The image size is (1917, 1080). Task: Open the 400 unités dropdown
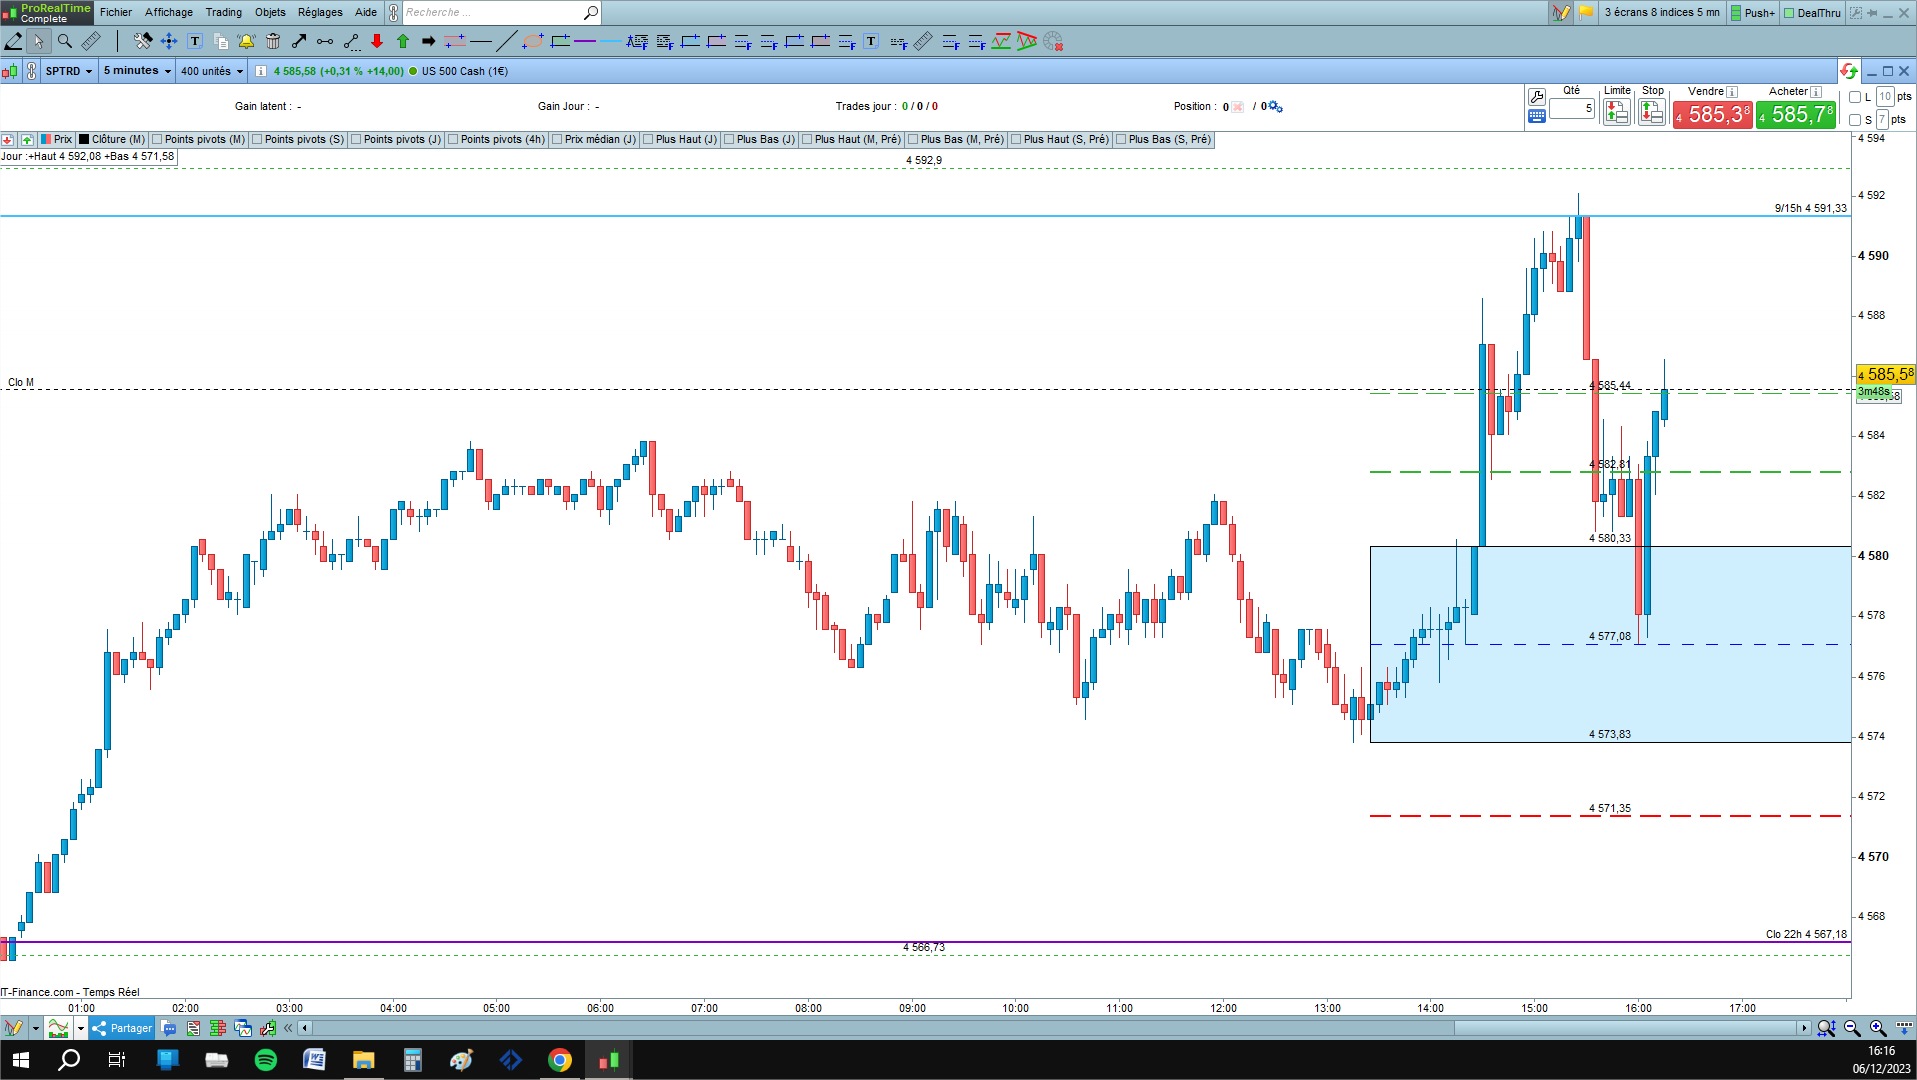point(211,71)
